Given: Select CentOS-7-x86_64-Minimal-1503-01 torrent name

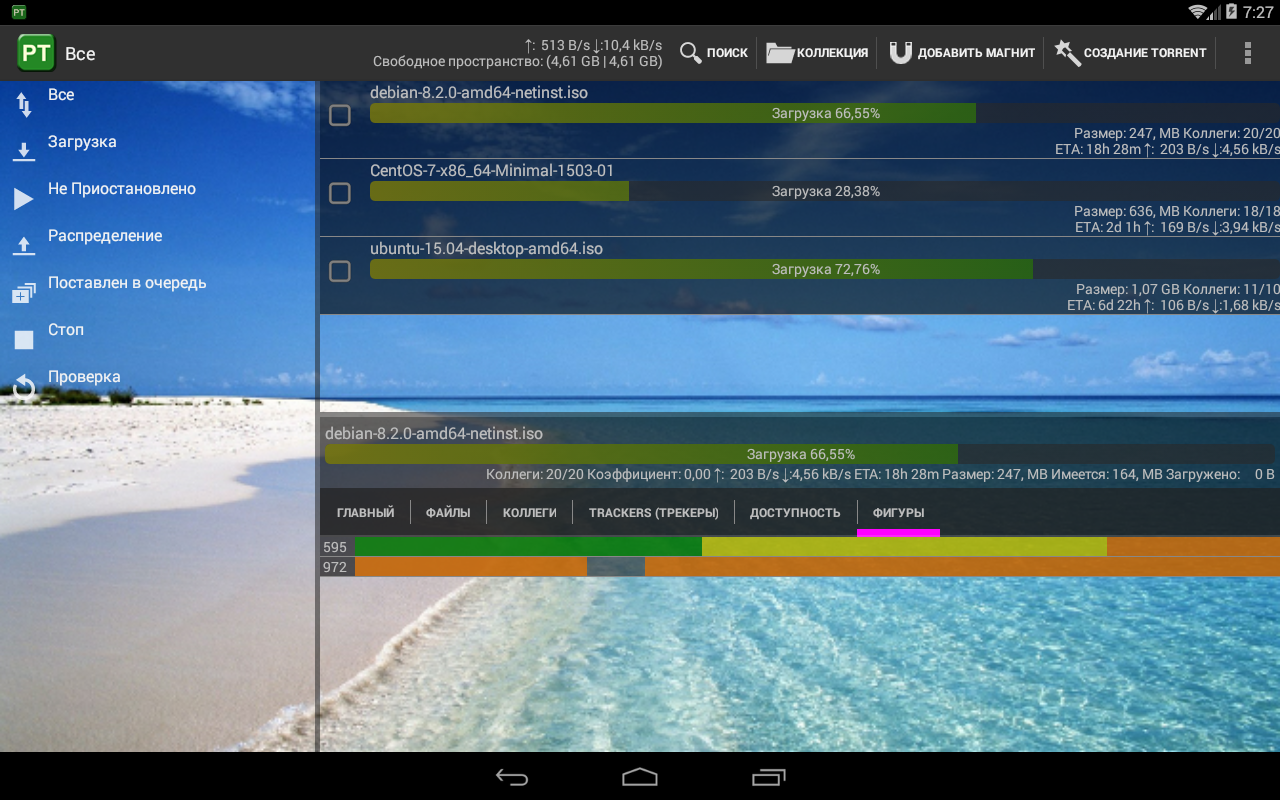Looking at the screenshot, I should coord(492,171).
